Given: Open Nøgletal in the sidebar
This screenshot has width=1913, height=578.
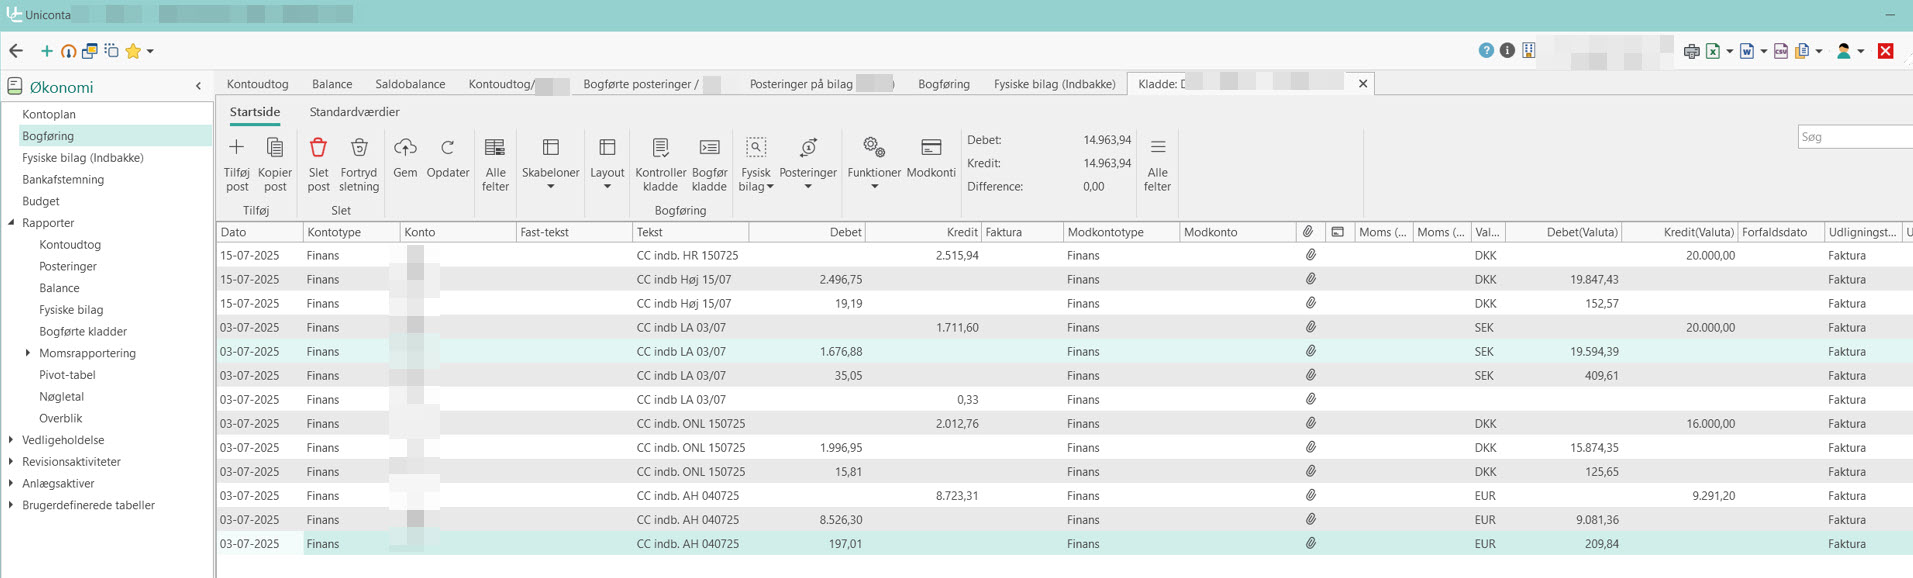Looking at the screenshot, I should coord(61,397).
